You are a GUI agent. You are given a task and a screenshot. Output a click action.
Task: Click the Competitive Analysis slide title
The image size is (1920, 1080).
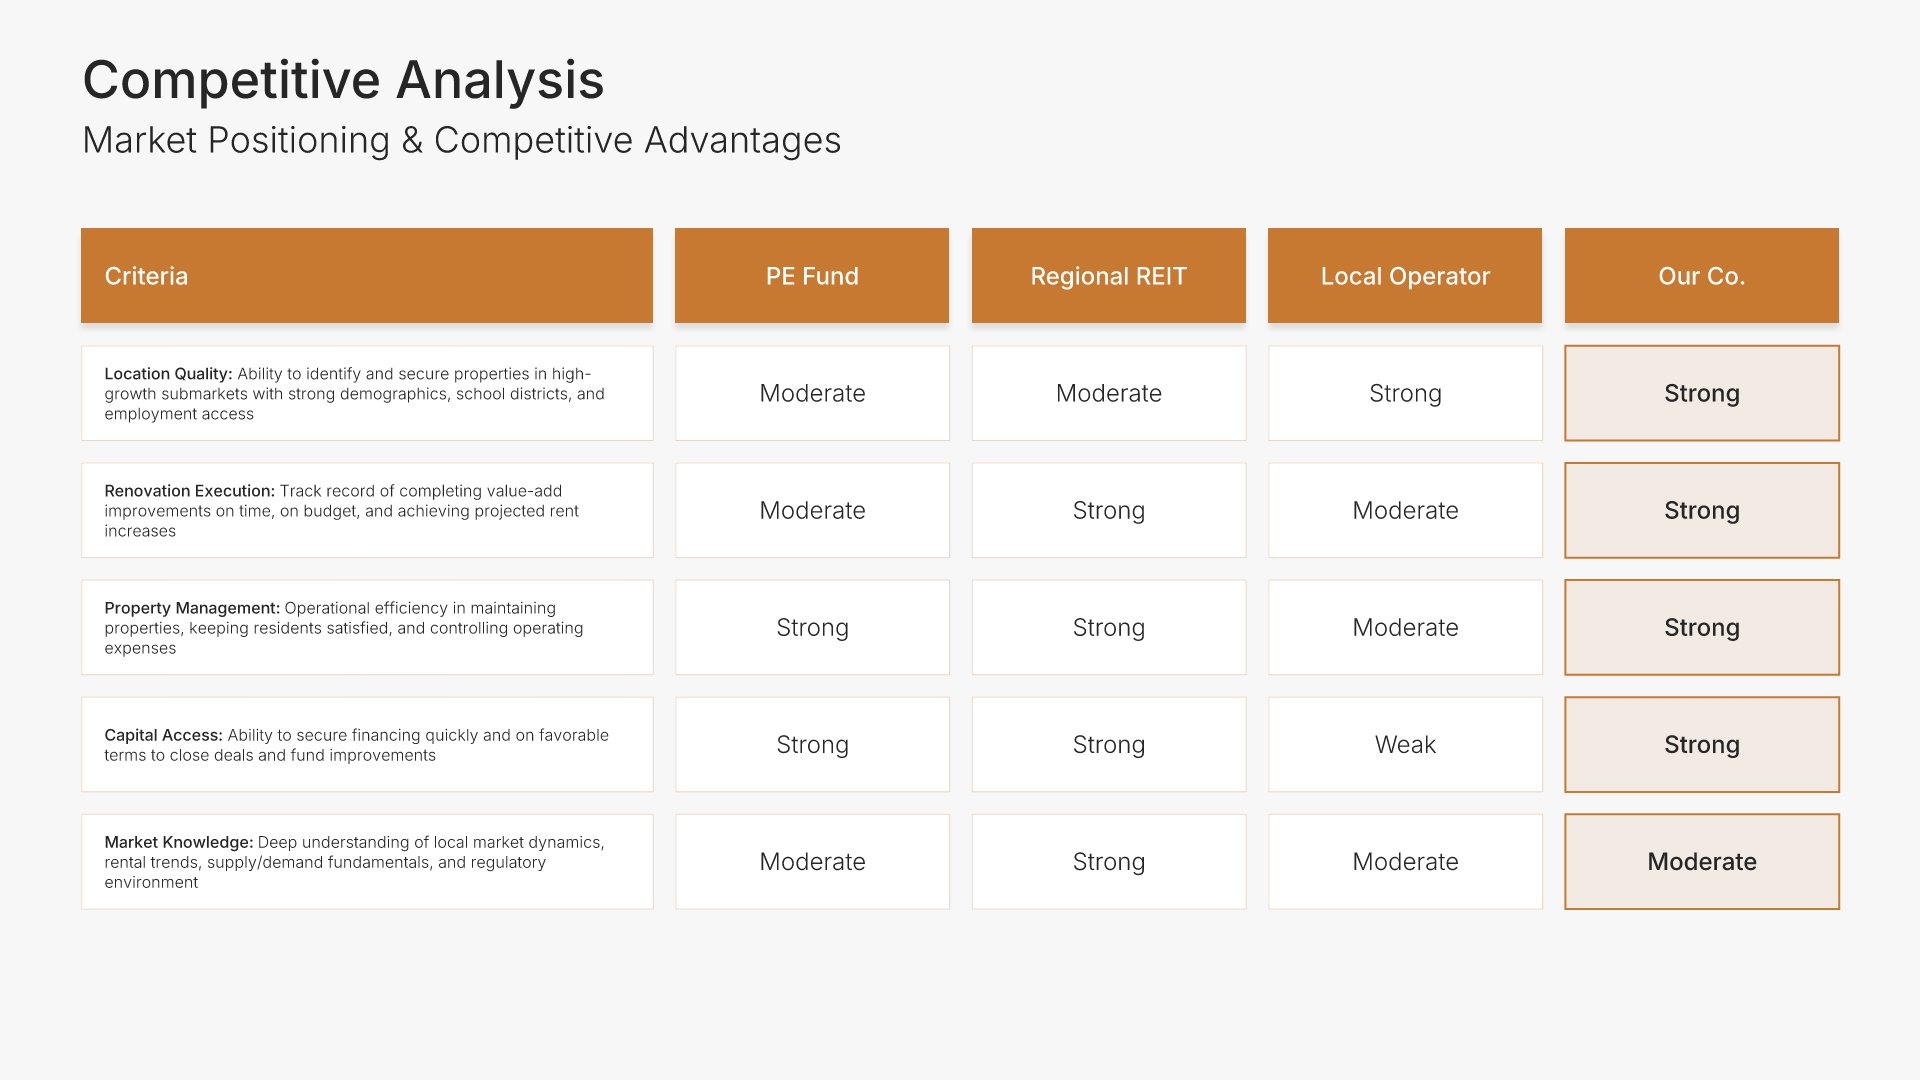click(343, 80)
